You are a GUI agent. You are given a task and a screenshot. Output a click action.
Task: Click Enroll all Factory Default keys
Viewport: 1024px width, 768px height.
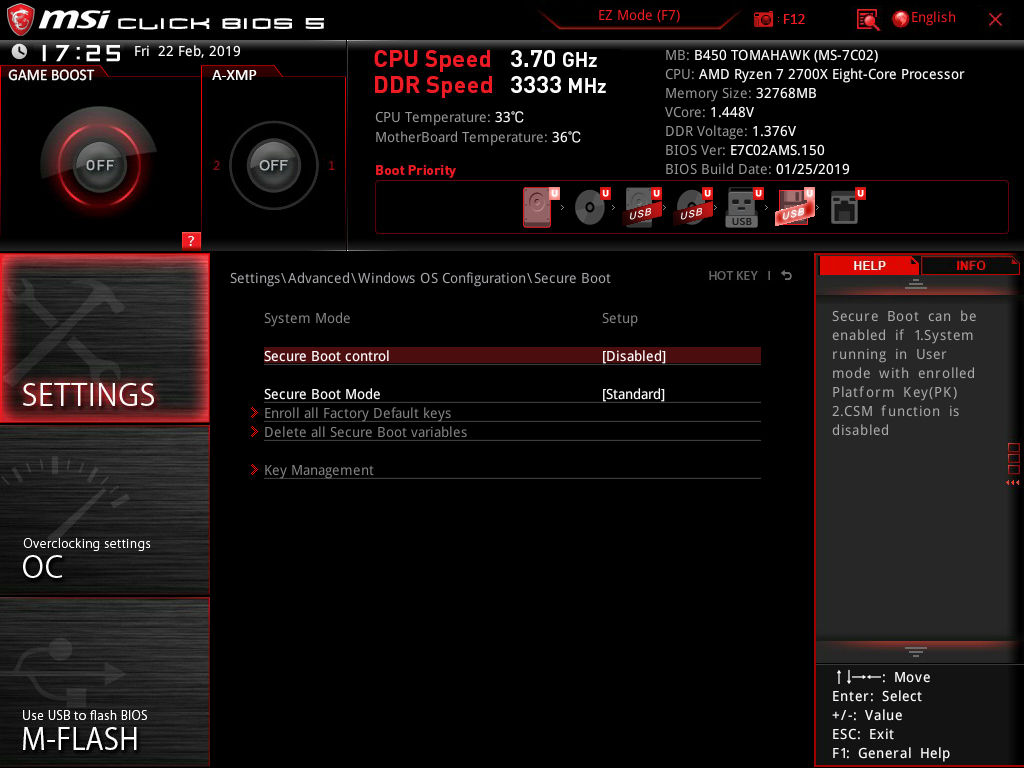(357, 413)
